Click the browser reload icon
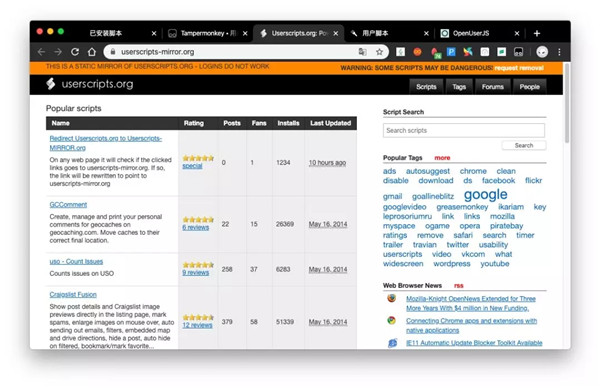 click(x=75, y=52)
